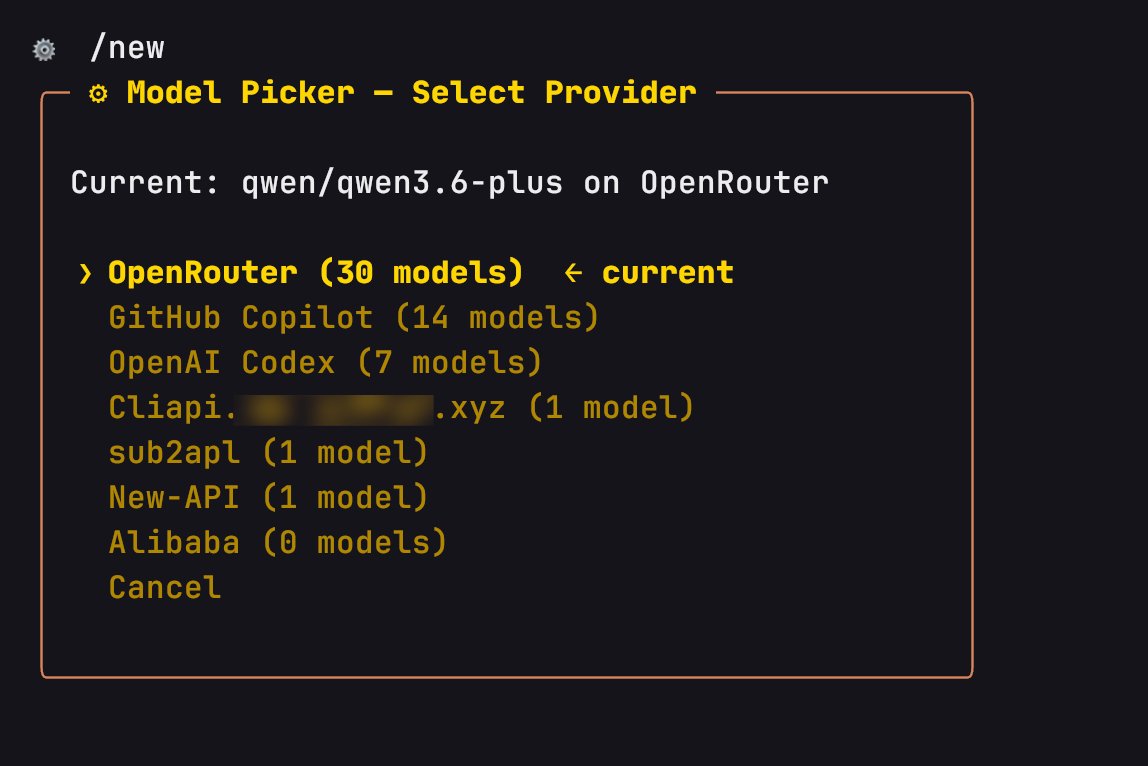This screenshot has width=1148, height=766.
Task: Choose the sub2apl provider
Action: point(268,453)
